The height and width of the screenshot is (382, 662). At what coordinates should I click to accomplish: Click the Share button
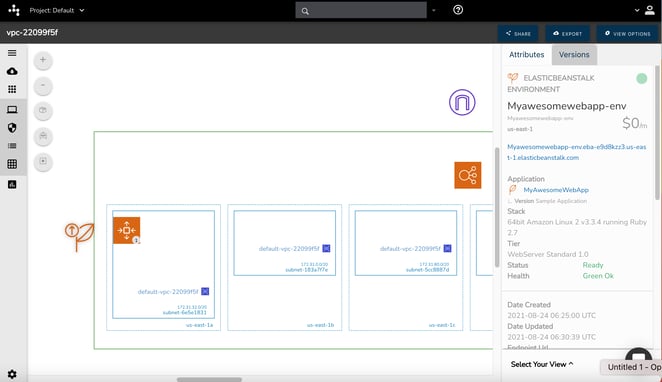[x=518, y=34]
